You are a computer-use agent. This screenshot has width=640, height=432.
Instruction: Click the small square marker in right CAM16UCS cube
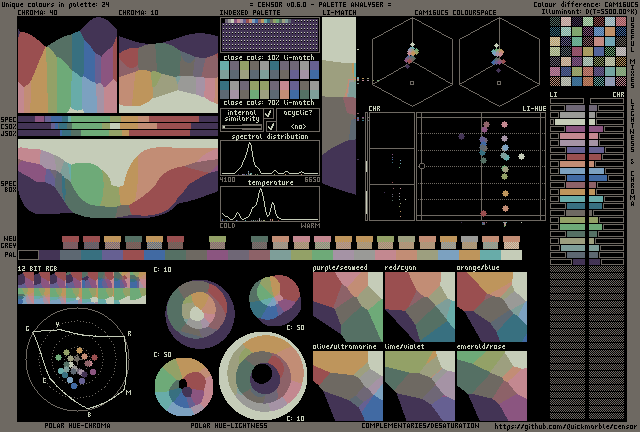(499, 83)
